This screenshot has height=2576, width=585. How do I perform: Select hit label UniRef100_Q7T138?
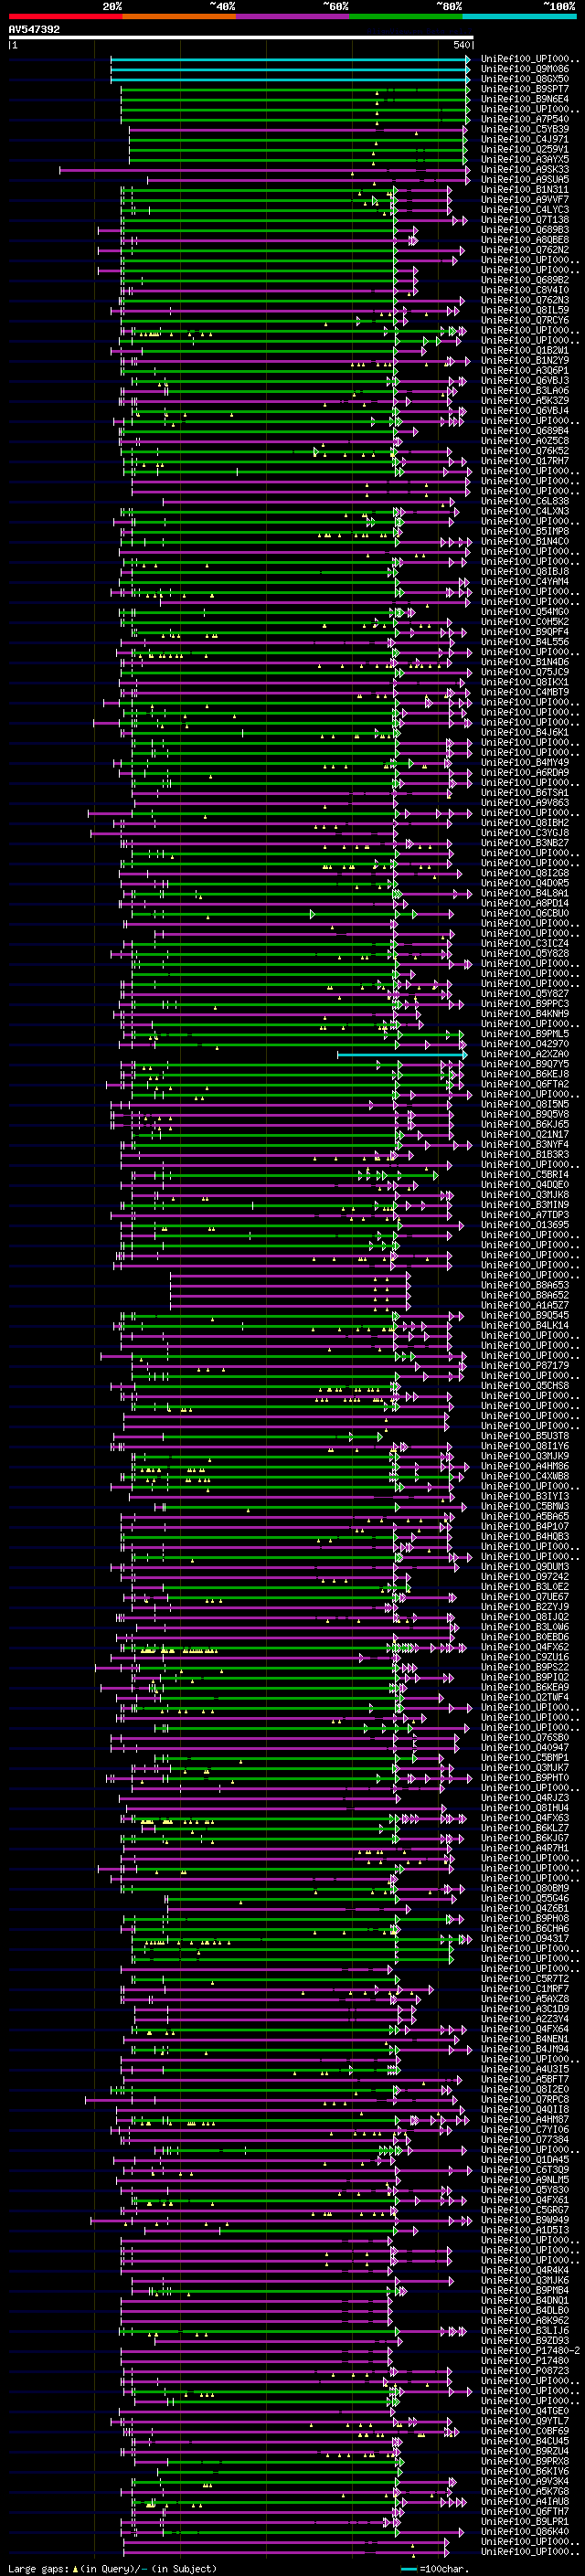pyautogui.click(x=525, y=220)
